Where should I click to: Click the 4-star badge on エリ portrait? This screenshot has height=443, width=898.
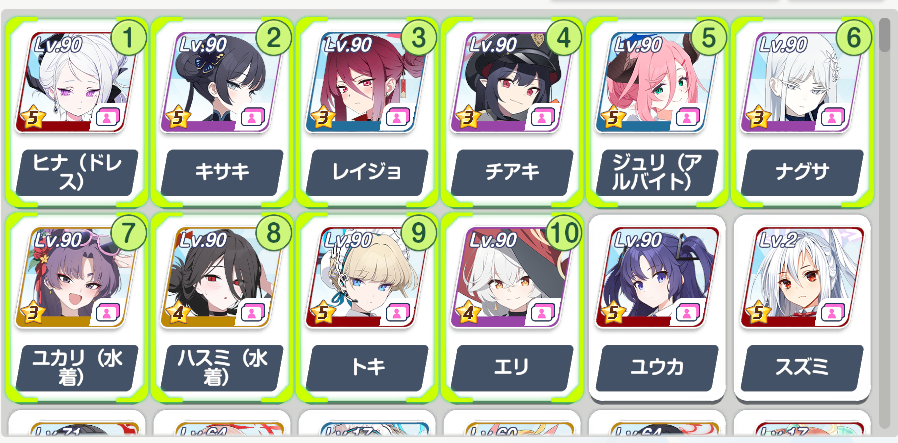click(464, 313)
